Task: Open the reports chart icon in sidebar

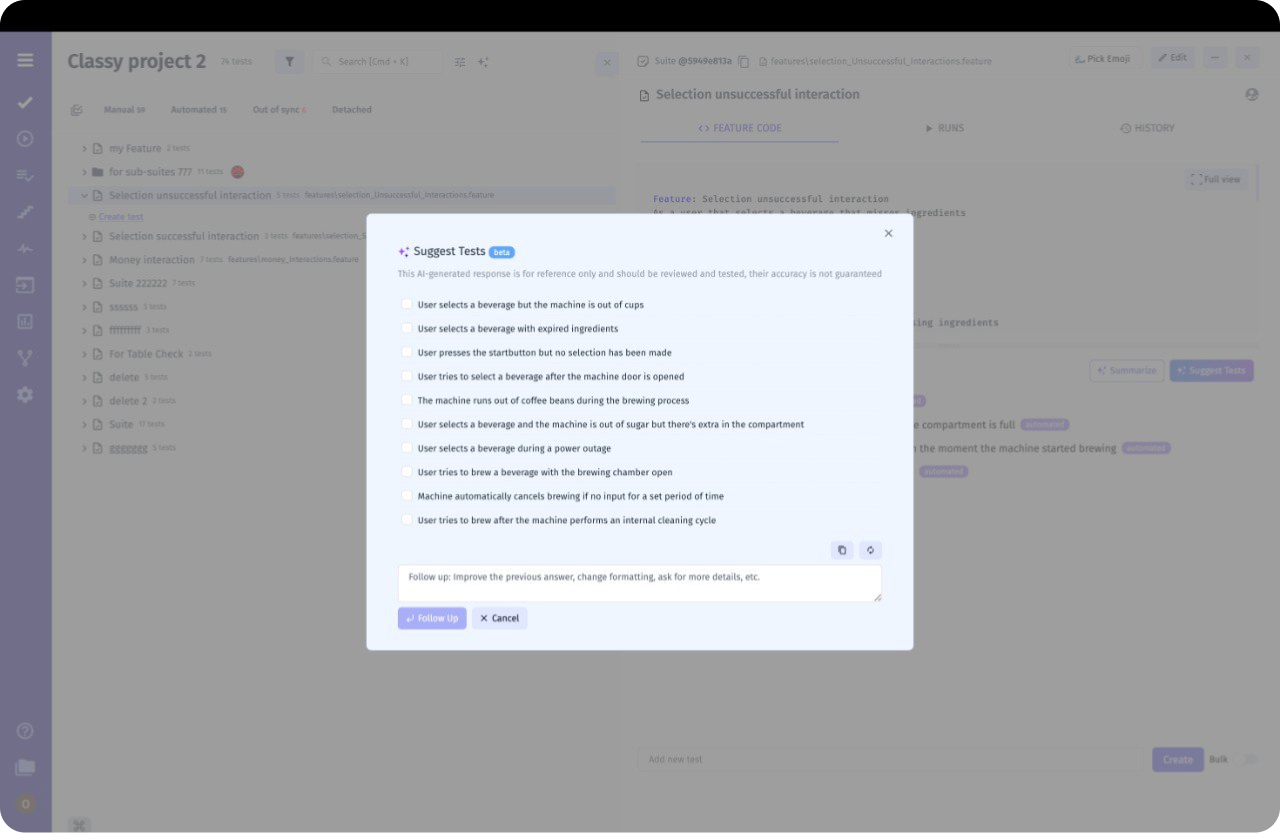Action: (x=25, y=321)
